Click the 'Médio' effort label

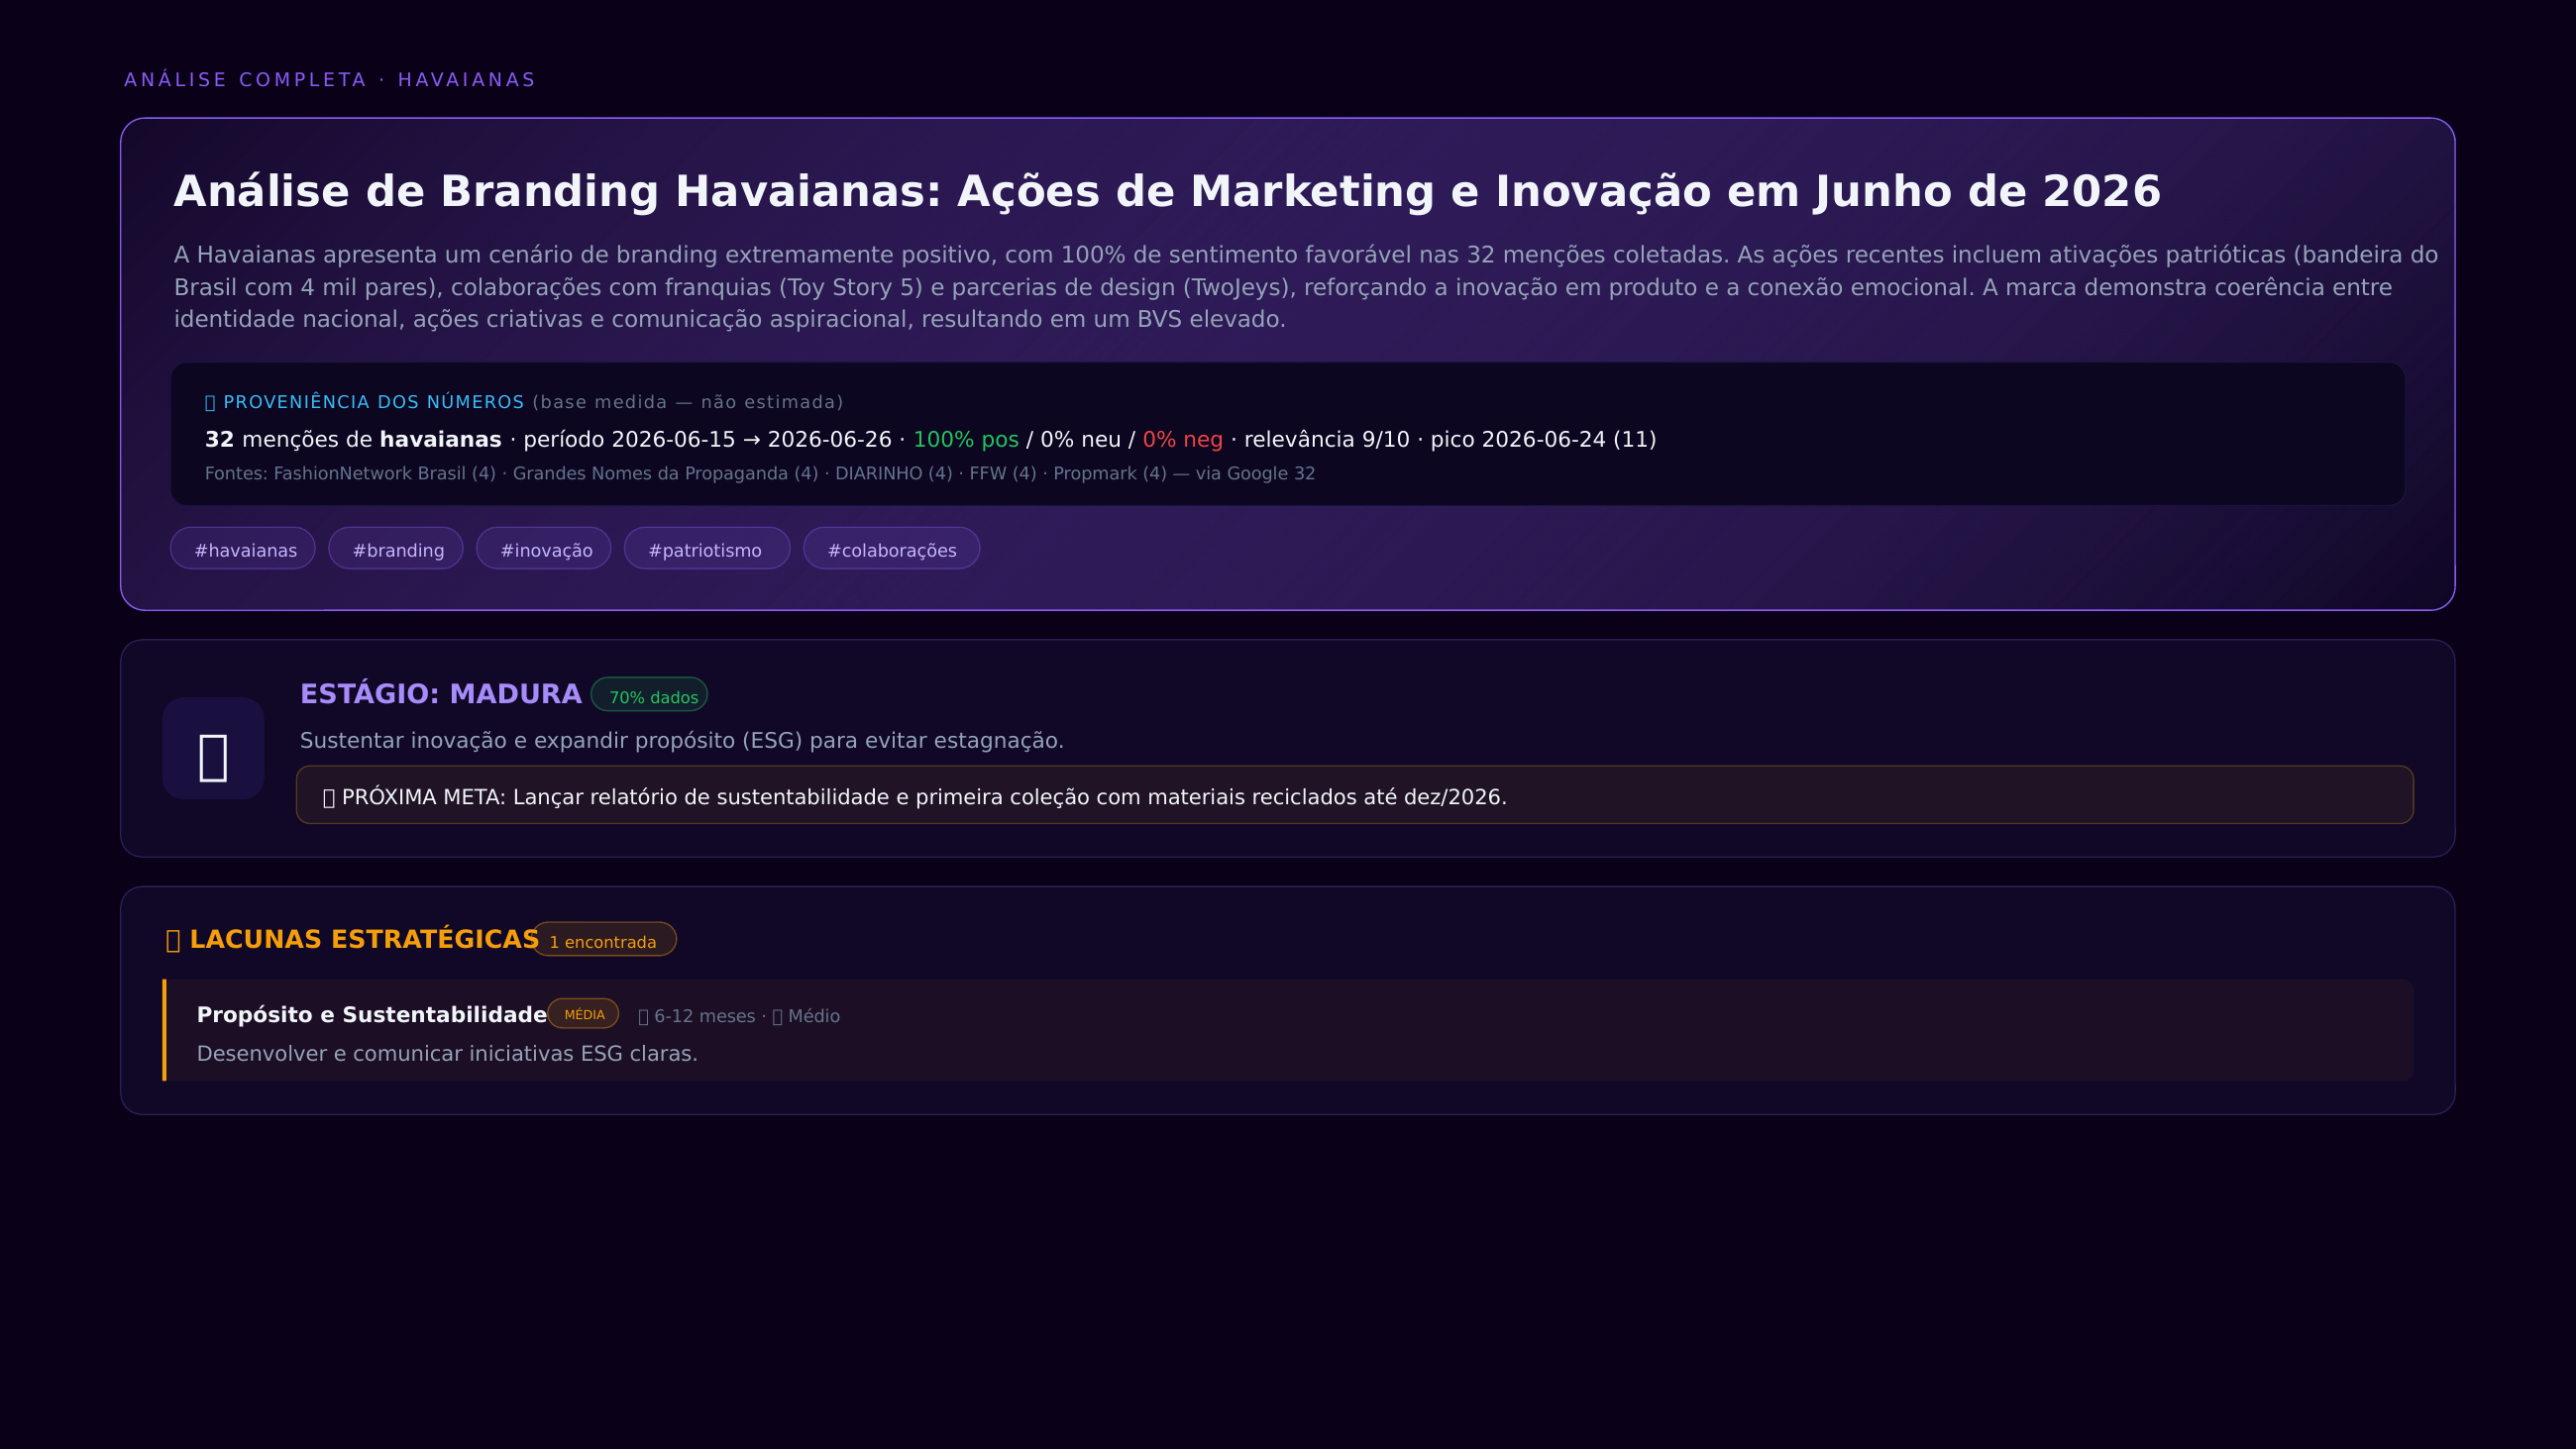click(x=814, y=1017)
